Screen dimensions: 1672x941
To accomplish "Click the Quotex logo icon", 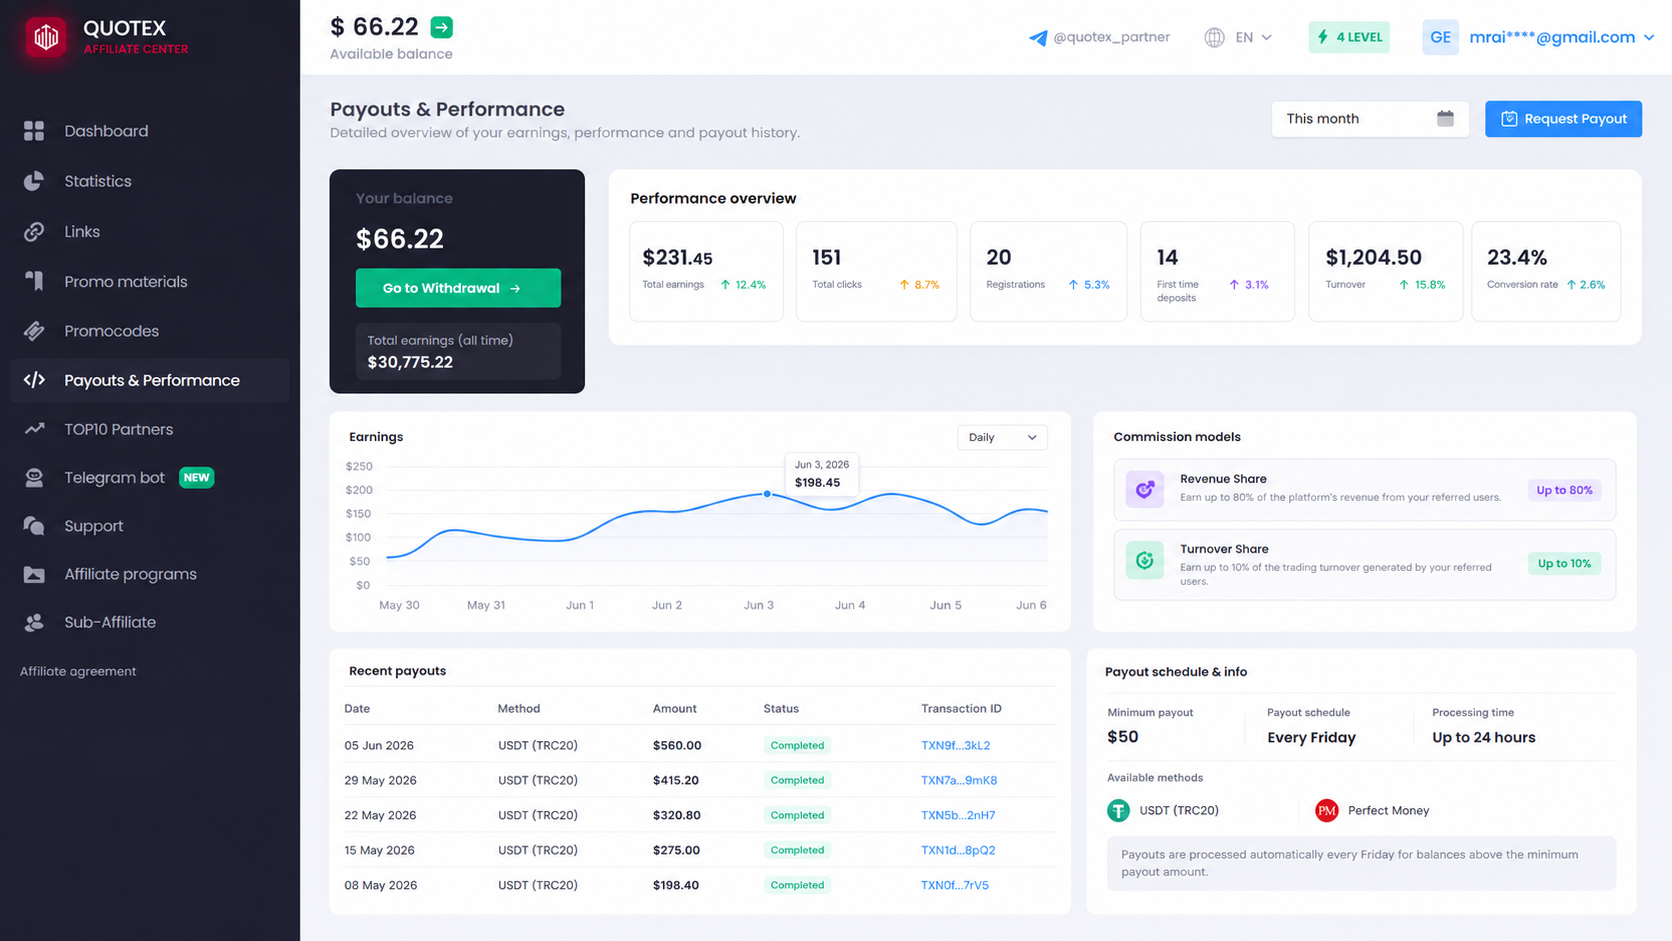I will [46, 37].
